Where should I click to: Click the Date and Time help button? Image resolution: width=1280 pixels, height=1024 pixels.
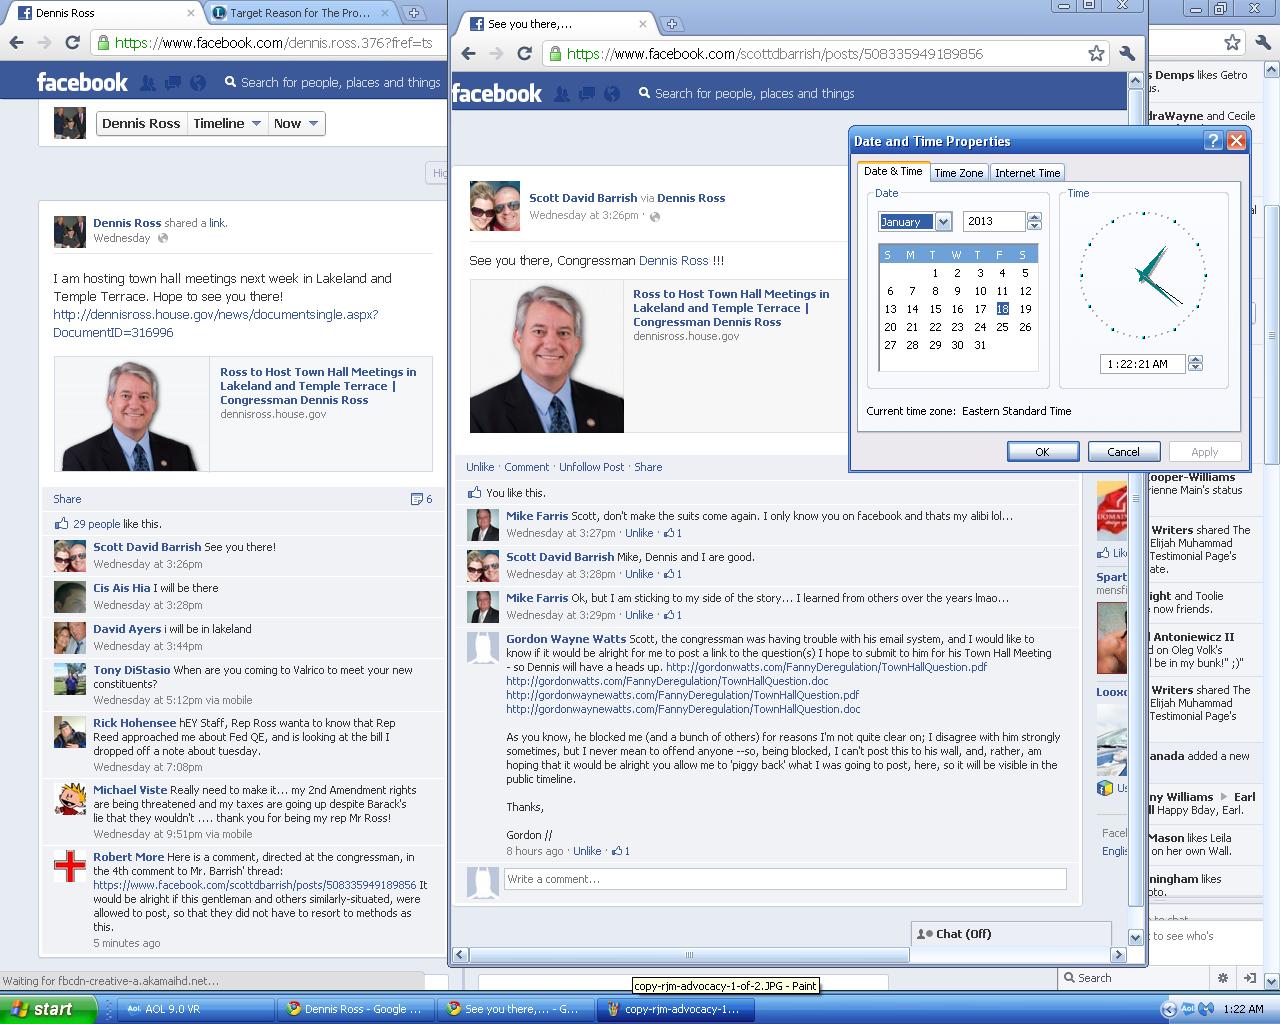click(x=1213, y=141)
